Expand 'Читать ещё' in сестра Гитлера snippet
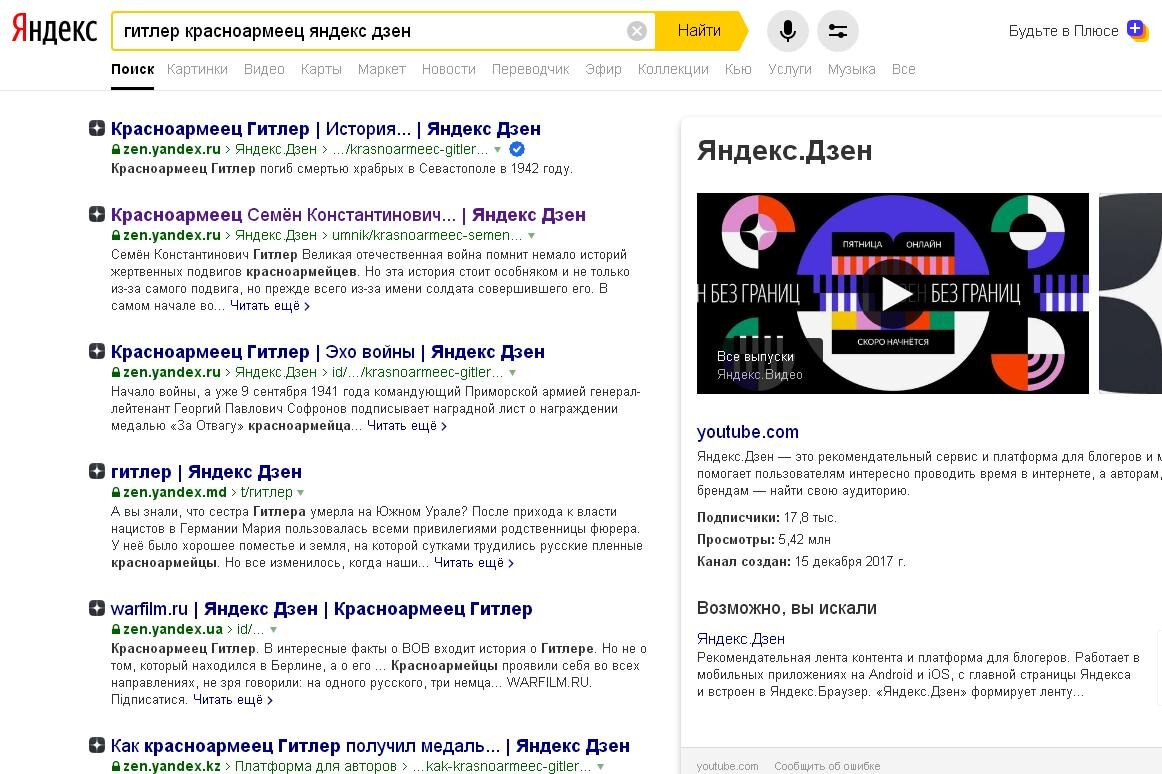The height and width of the screenshot is (774, 1162). (x=474, y=563)
